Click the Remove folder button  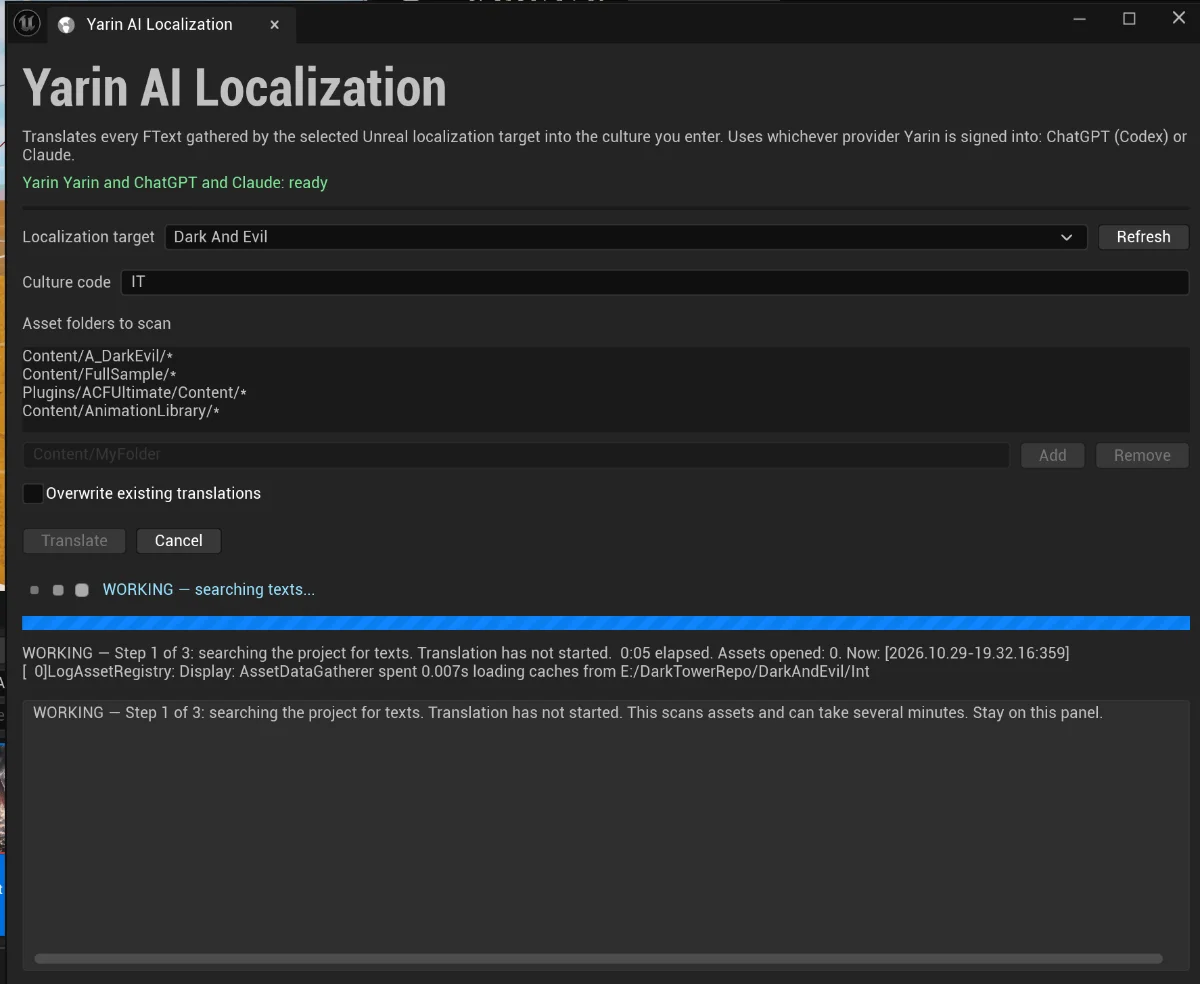coord(1142,455)
